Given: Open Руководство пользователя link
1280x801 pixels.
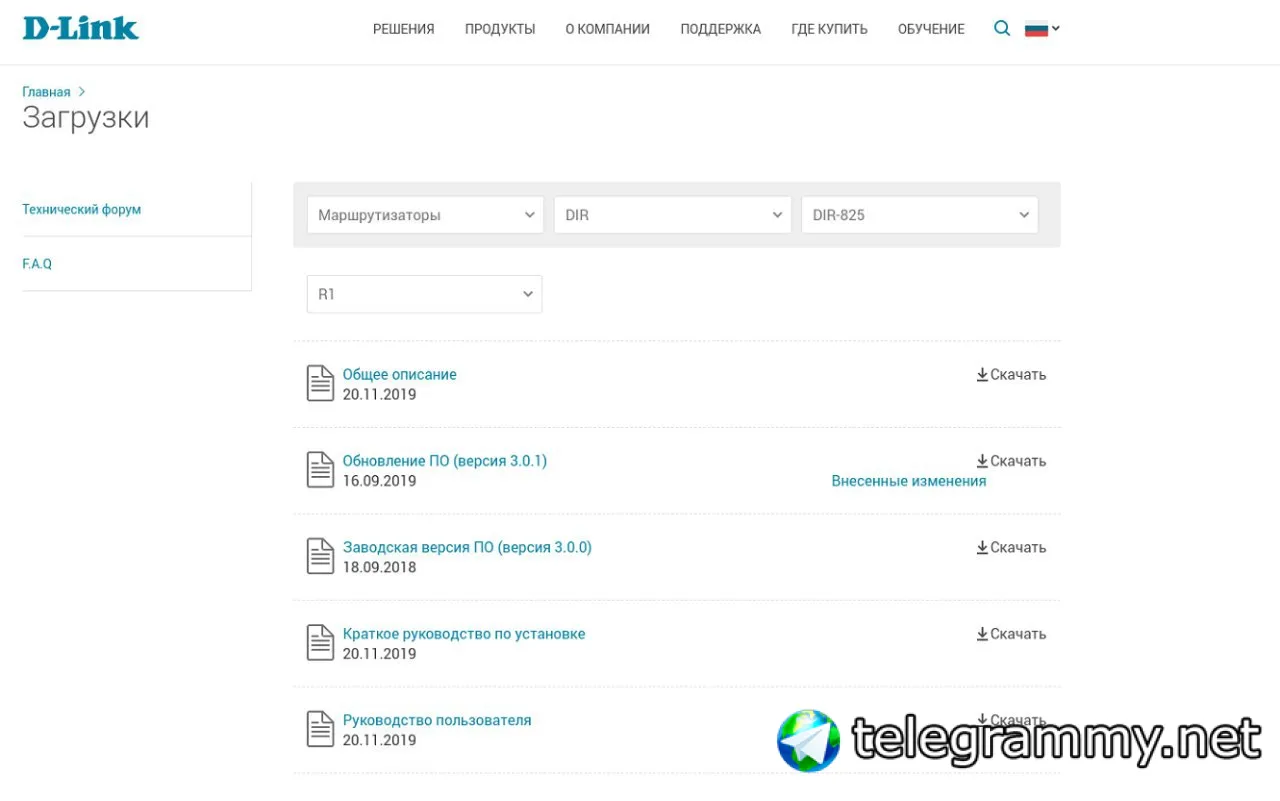Looking at the screenshot, I should 437,720.
